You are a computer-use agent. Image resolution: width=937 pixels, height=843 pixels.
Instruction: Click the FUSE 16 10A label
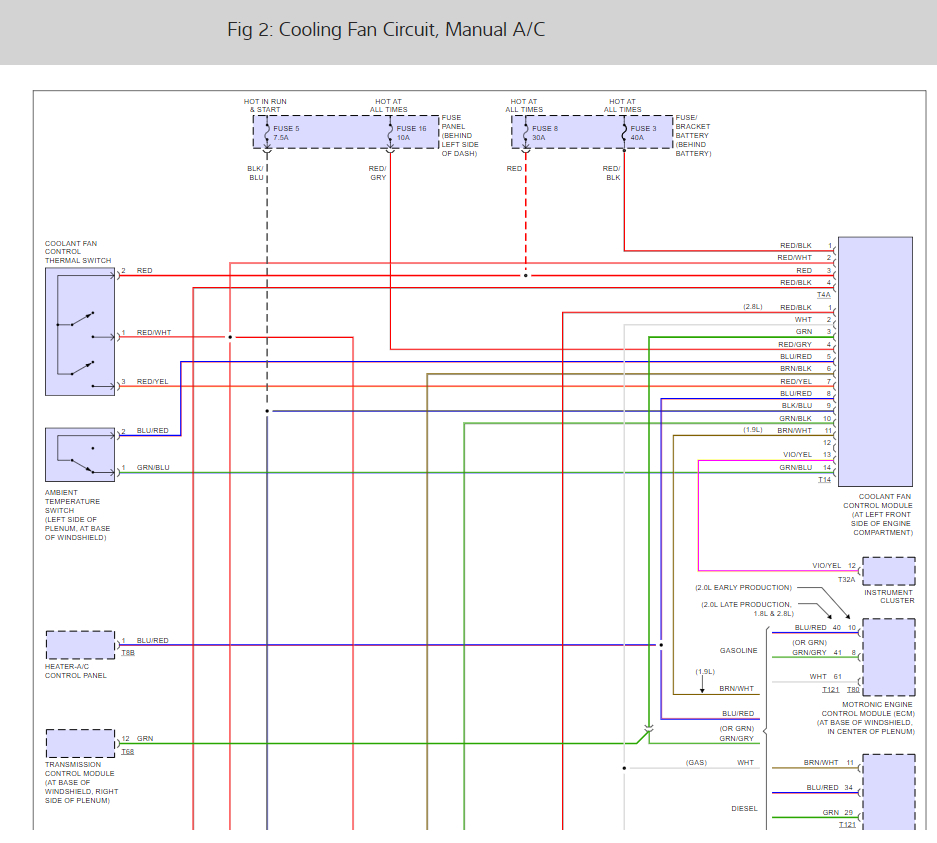pos(411,133)
